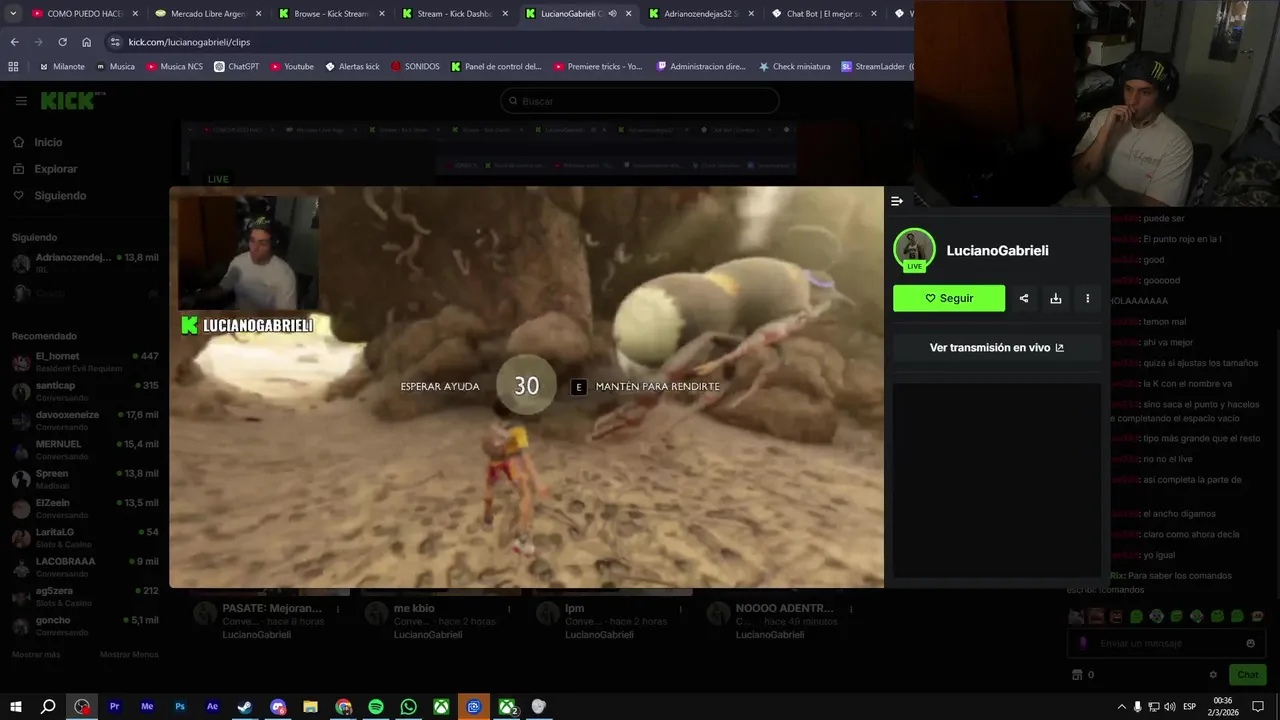The height and width of the screenshot is (720, 1280).
Task: Reload the page
Action: (62, 42)
